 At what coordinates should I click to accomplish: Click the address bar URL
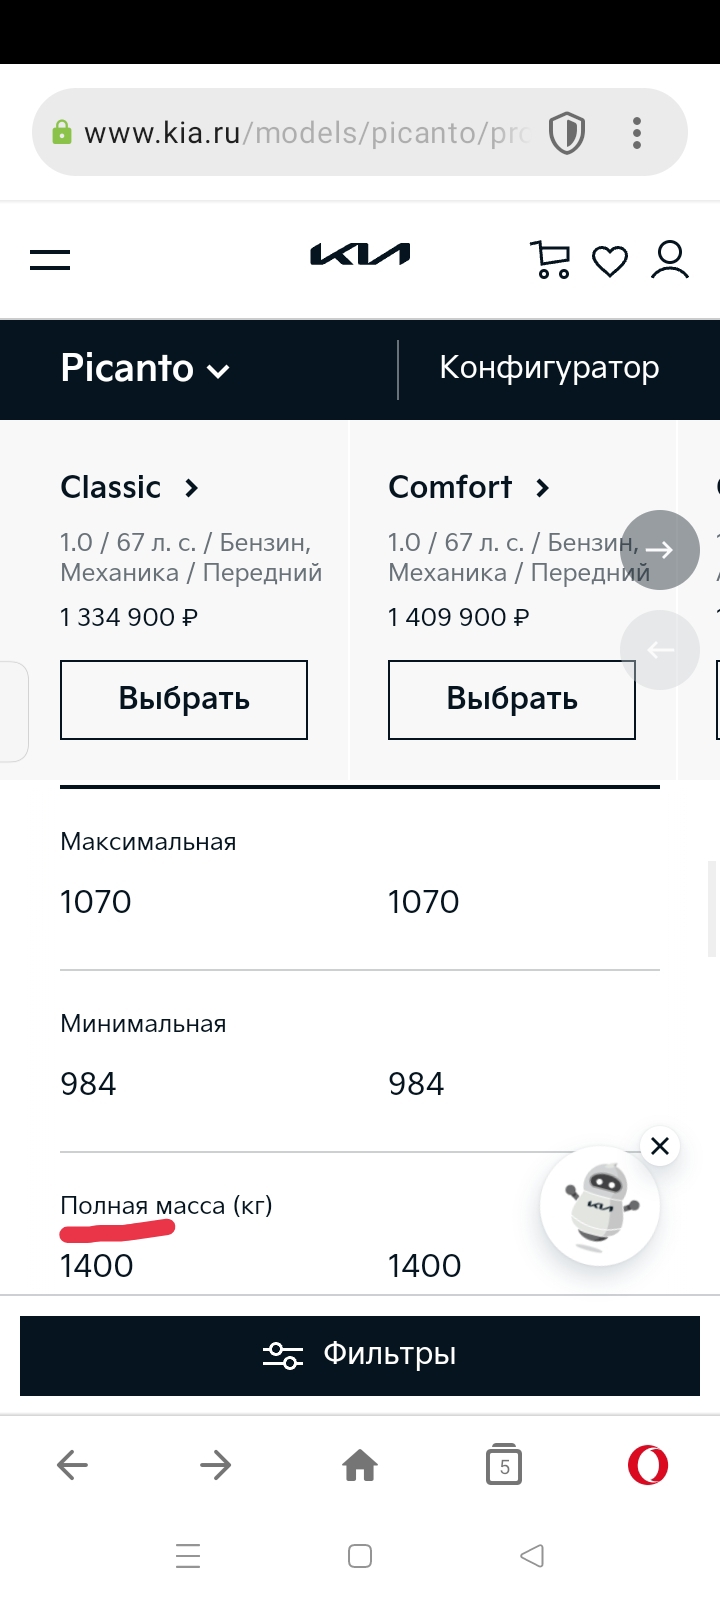(300, 133)
